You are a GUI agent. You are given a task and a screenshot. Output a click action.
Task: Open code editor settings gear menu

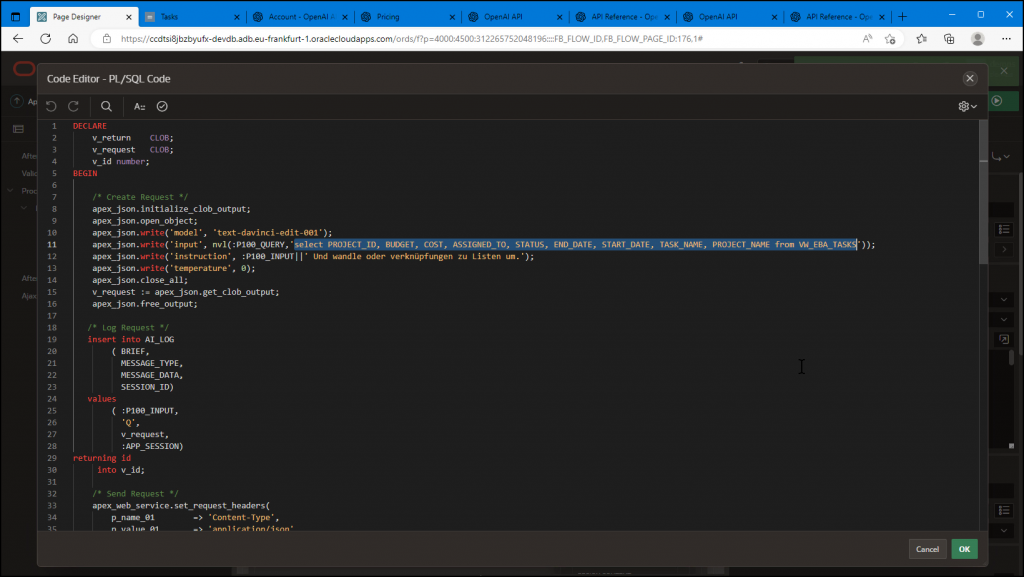coord(967,106)
